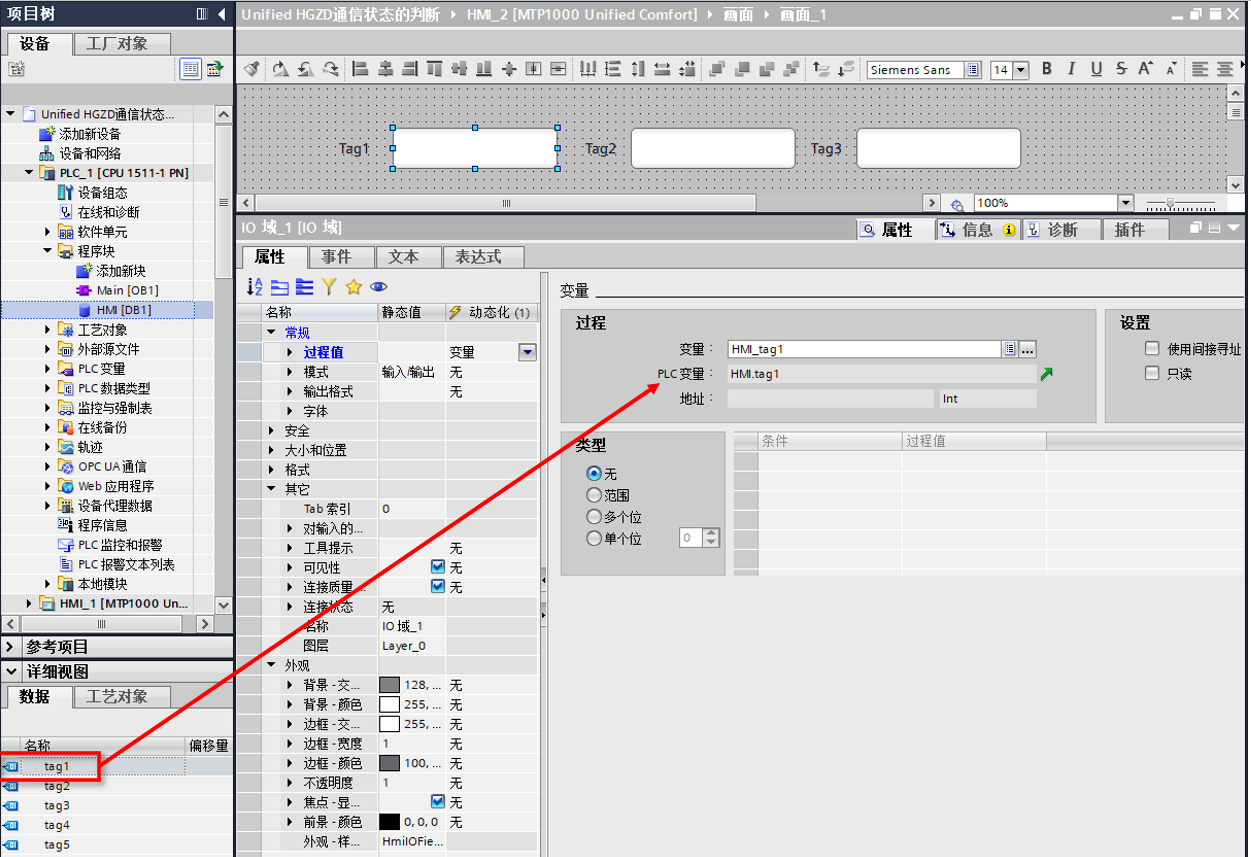Click the Bold formatting icon
Viewport: 1251px width, 857px height.
[x=1047, y=69]
